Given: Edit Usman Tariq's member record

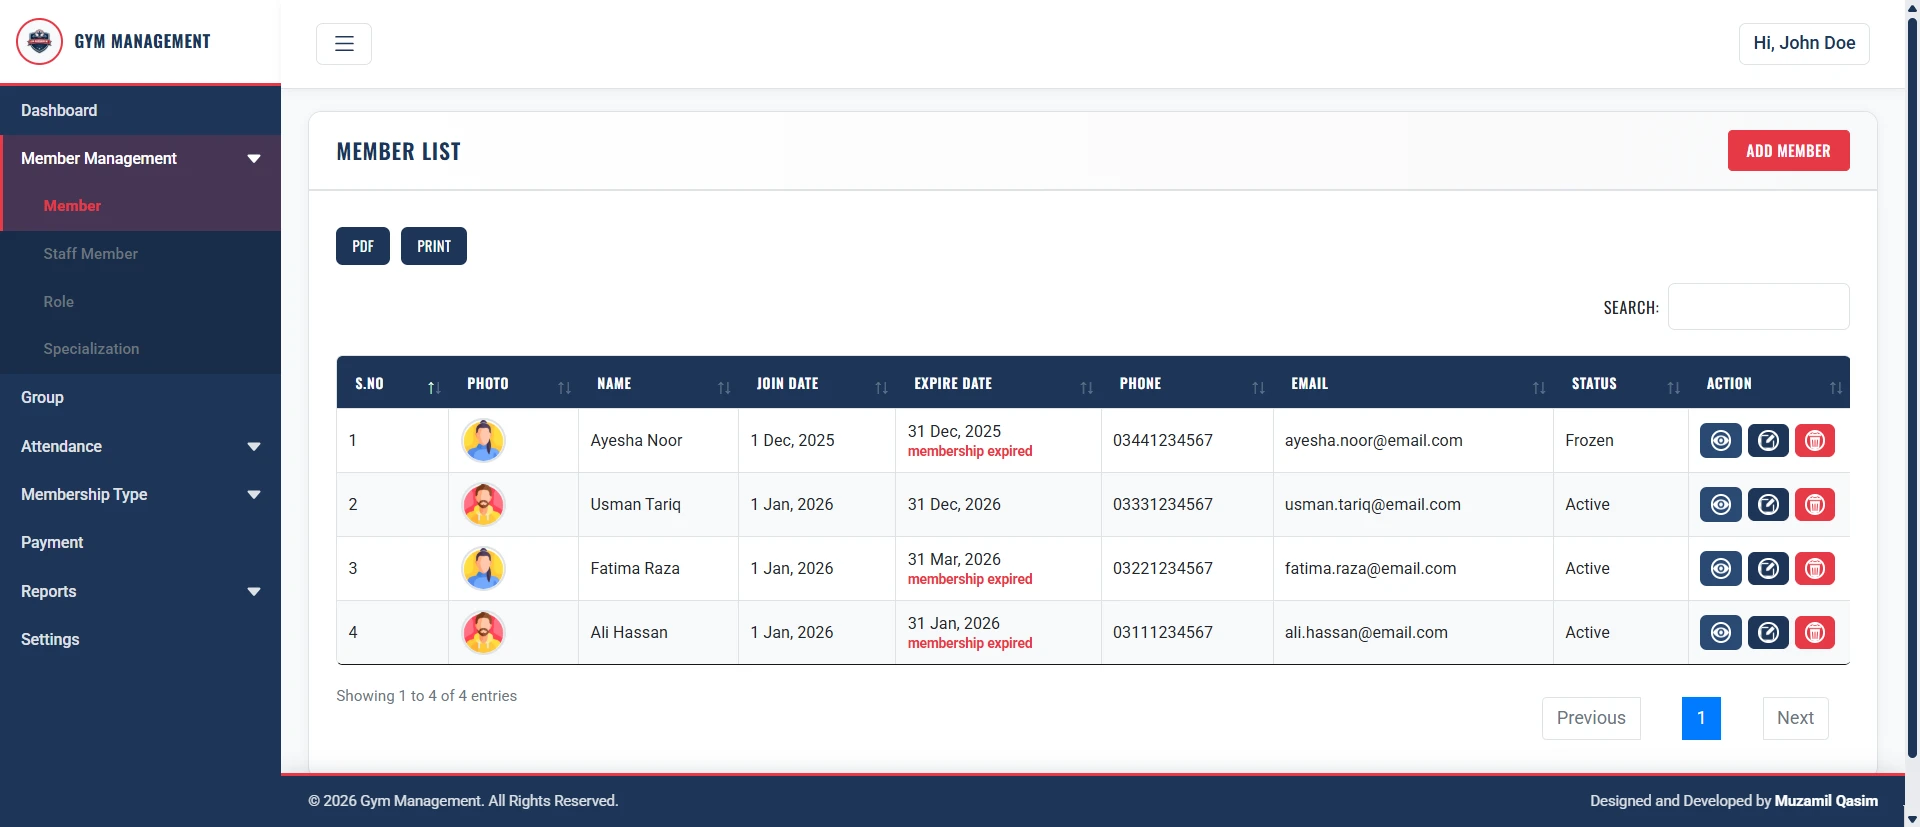Looking at the screenshot, I should coord(1767,504).
